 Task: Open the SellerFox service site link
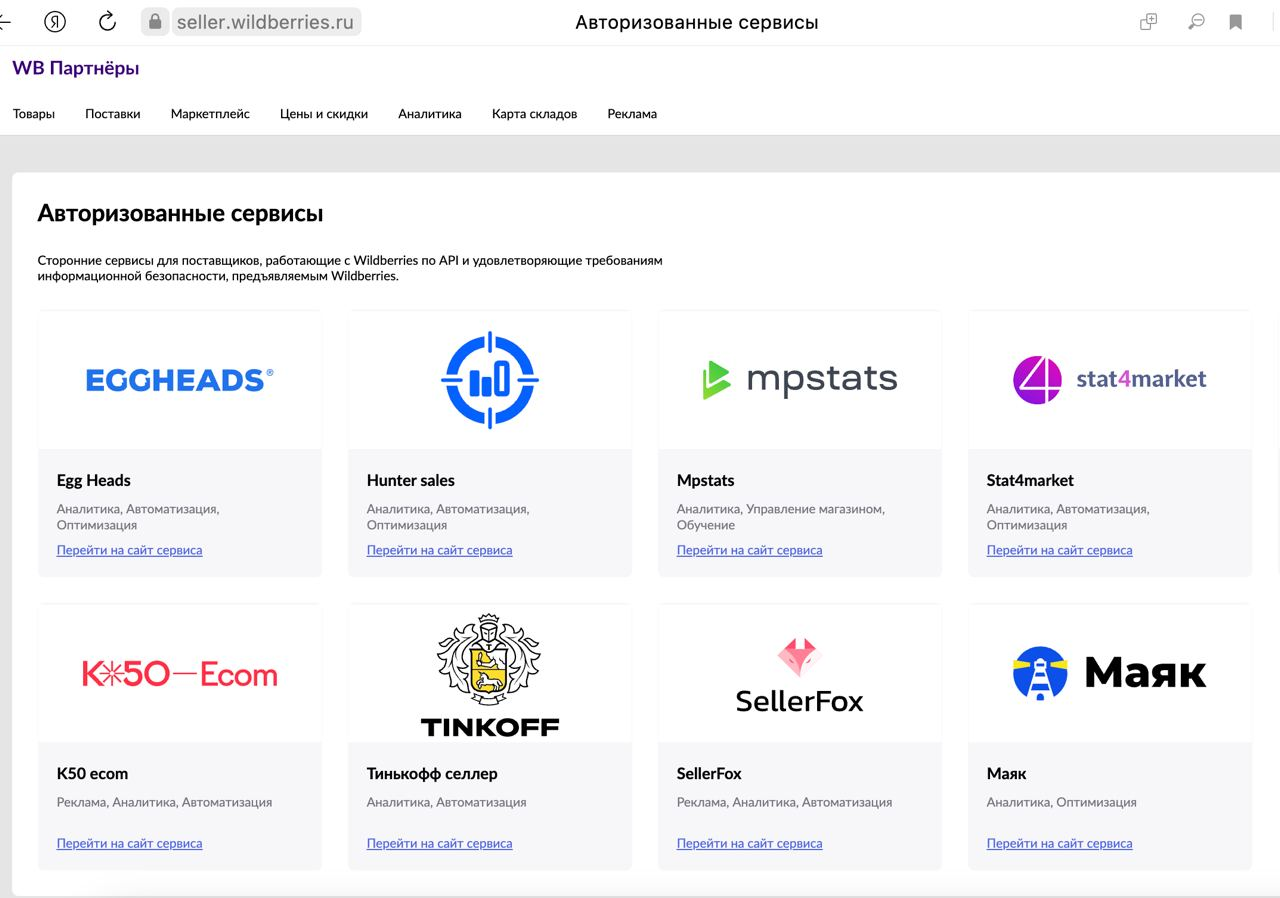[x=749, y=843]
